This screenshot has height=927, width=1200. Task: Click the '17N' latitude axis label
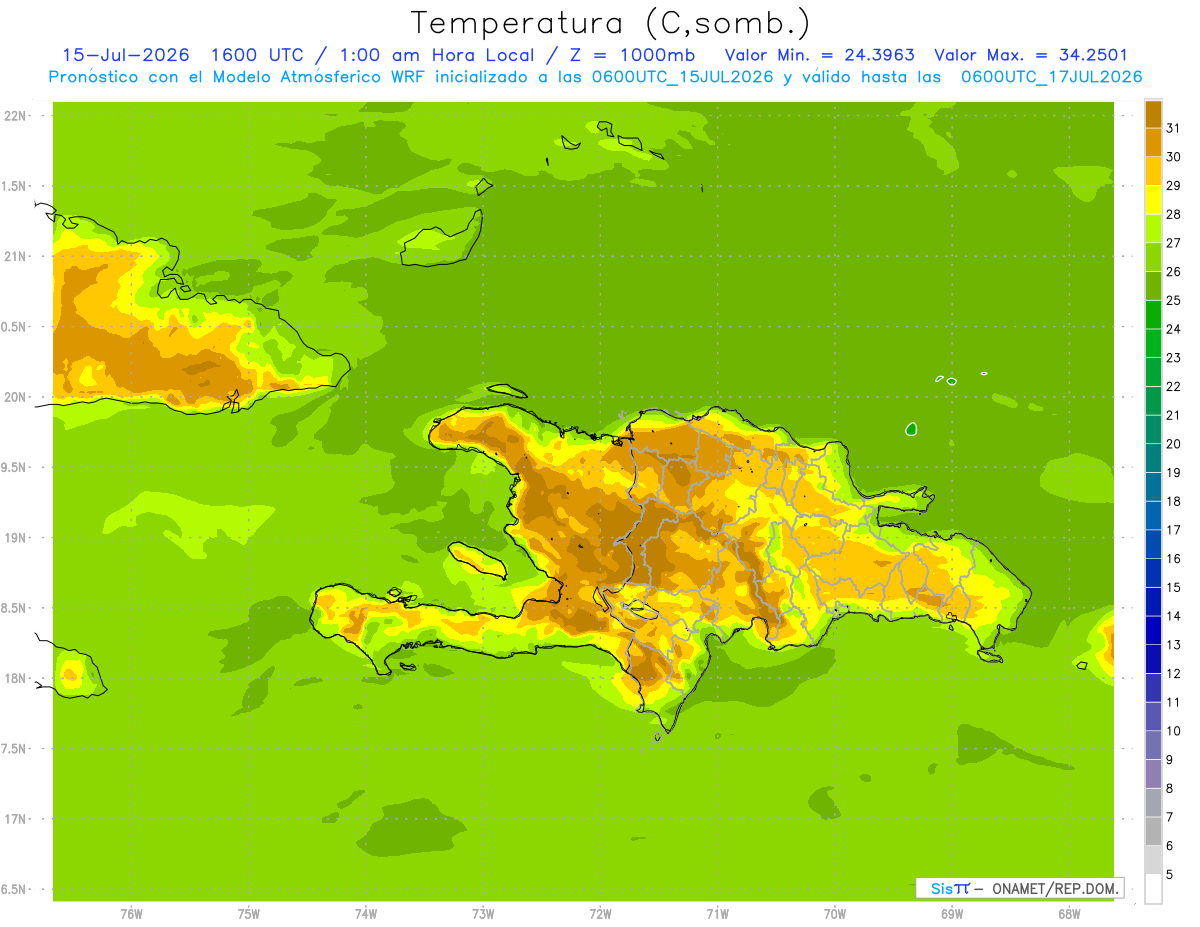click(15, 819)
